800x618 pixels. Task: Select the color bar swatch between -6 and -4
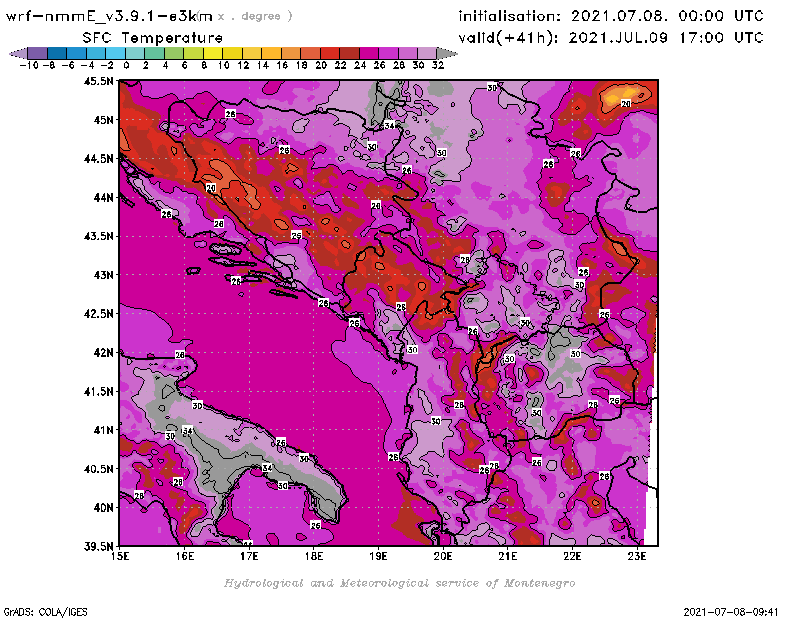pos(77,53)
